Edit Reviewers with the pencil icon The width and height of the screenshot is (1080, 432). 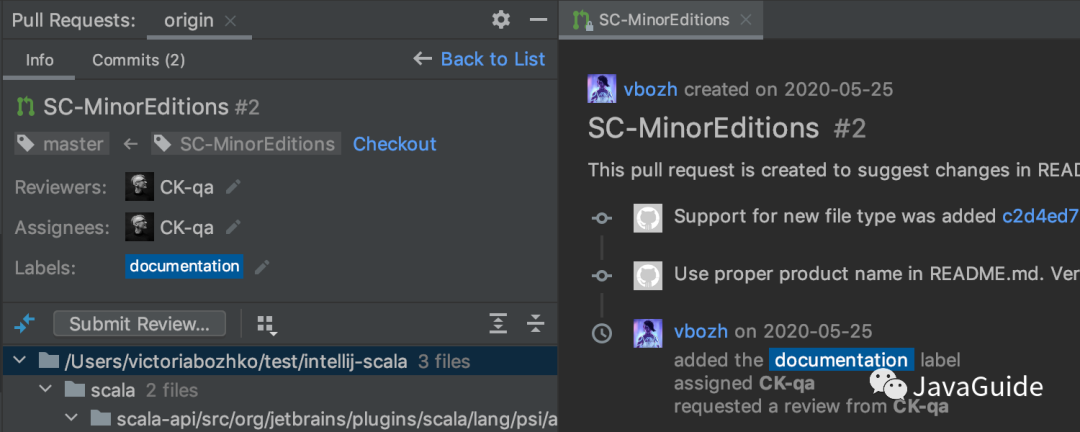pos(233,187)
